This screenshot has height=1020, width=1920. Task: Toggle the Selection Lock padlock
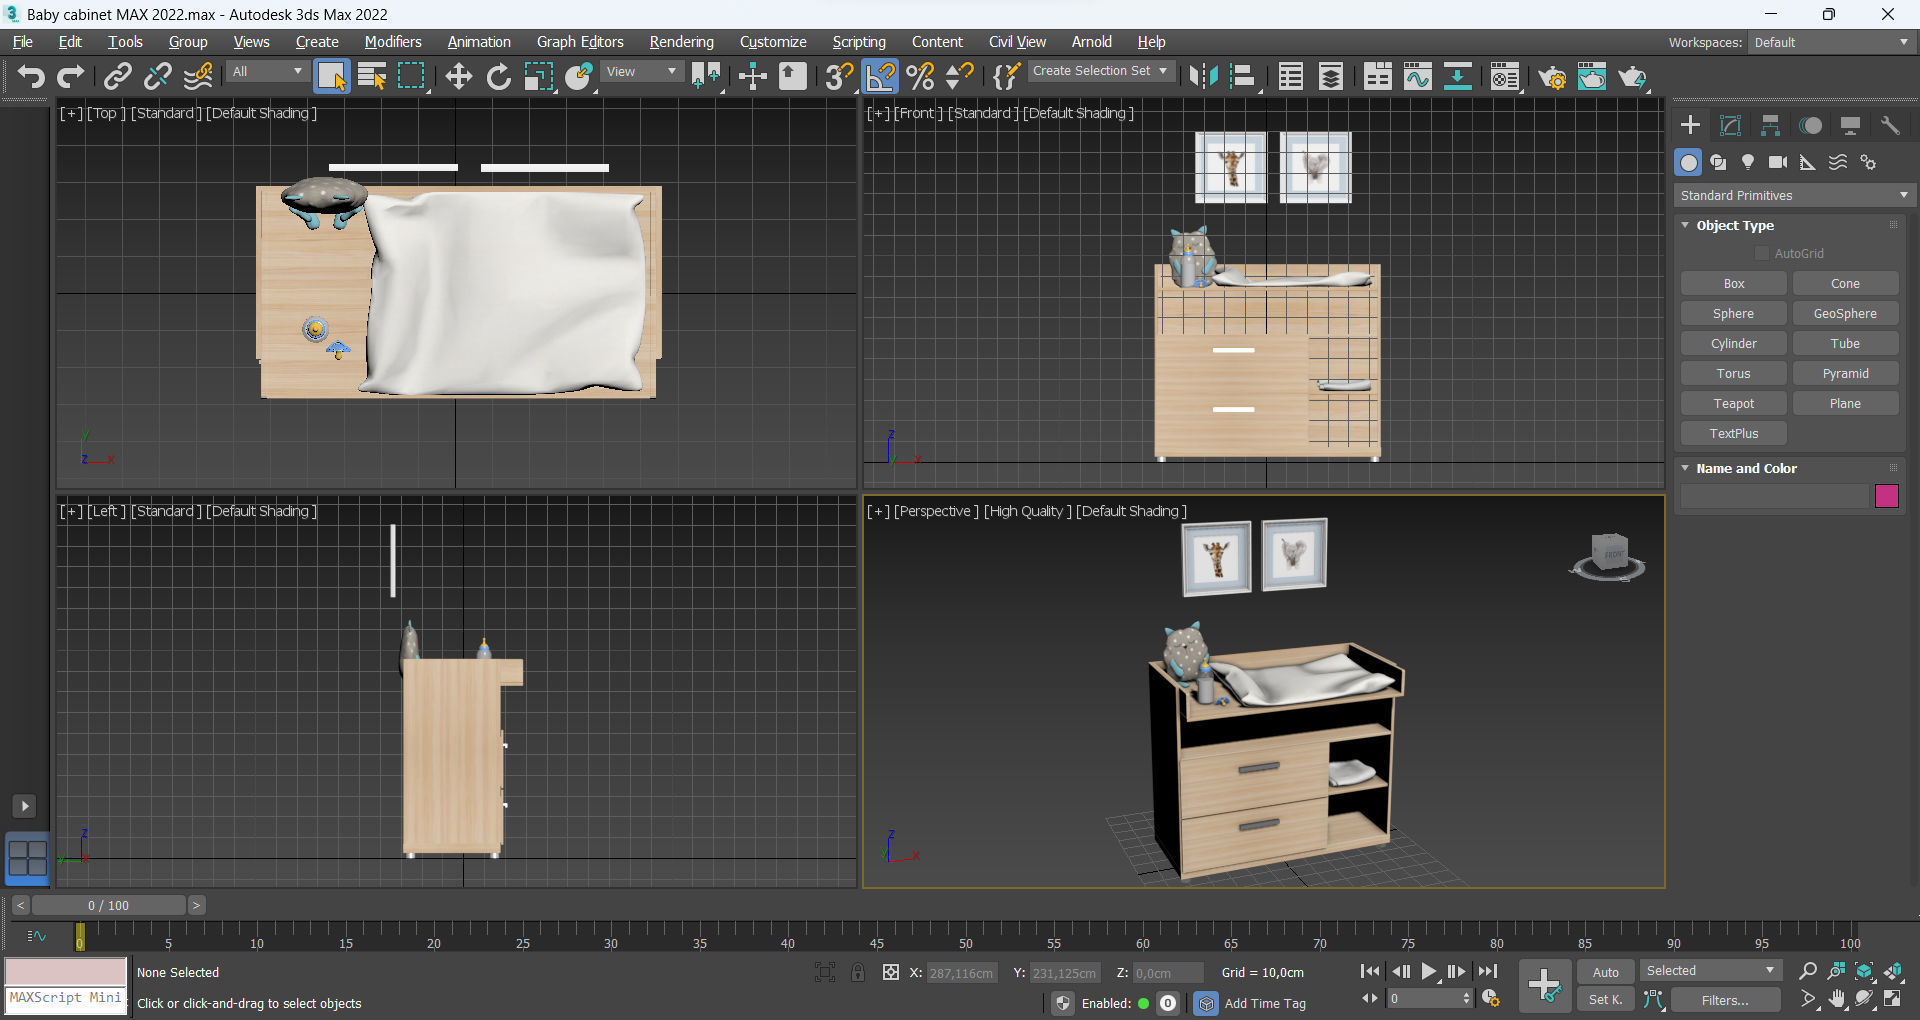point(858,972)
